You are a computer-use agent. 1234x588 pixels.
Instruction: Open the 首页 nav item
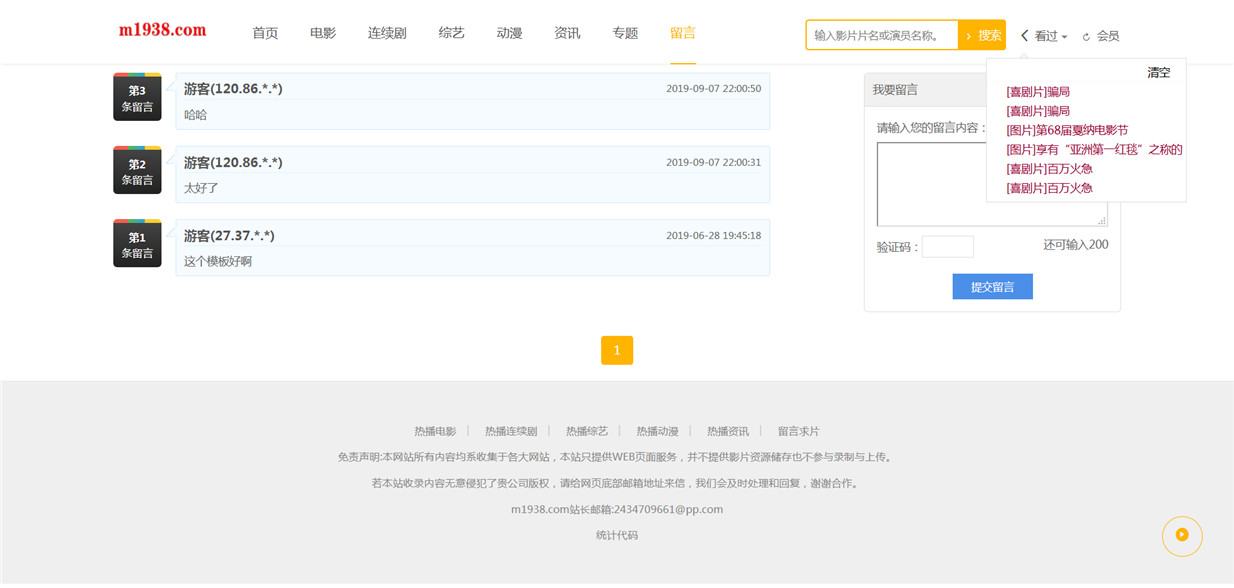[265, 33]
